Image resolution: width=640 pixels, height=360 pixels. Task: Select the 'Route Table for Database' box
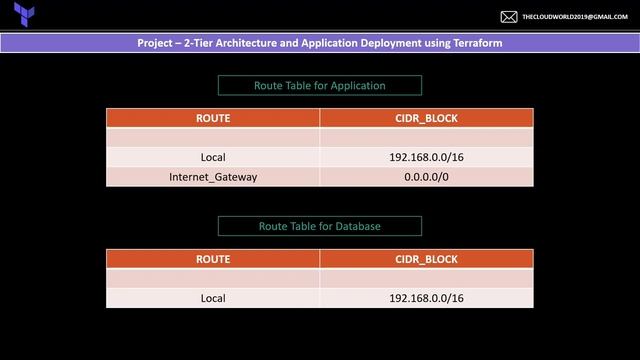click(320, 226)
